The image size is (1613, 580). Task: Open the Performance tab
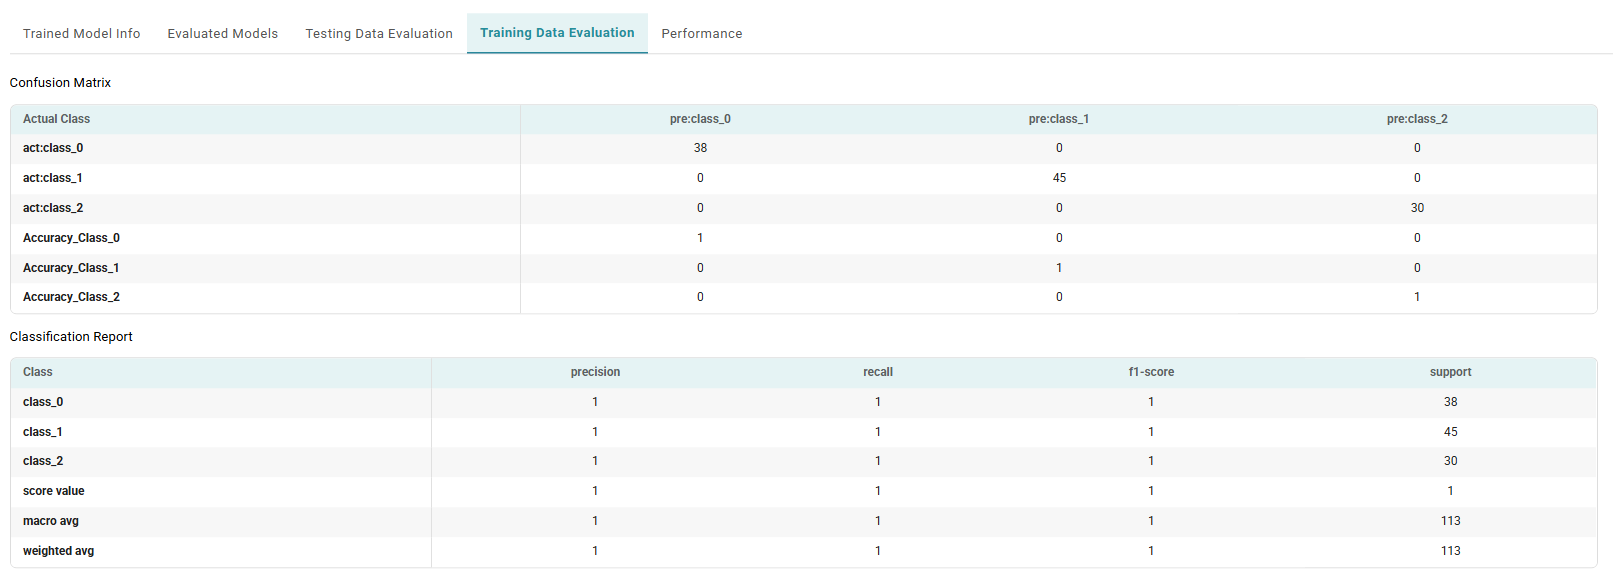(701, 34)
